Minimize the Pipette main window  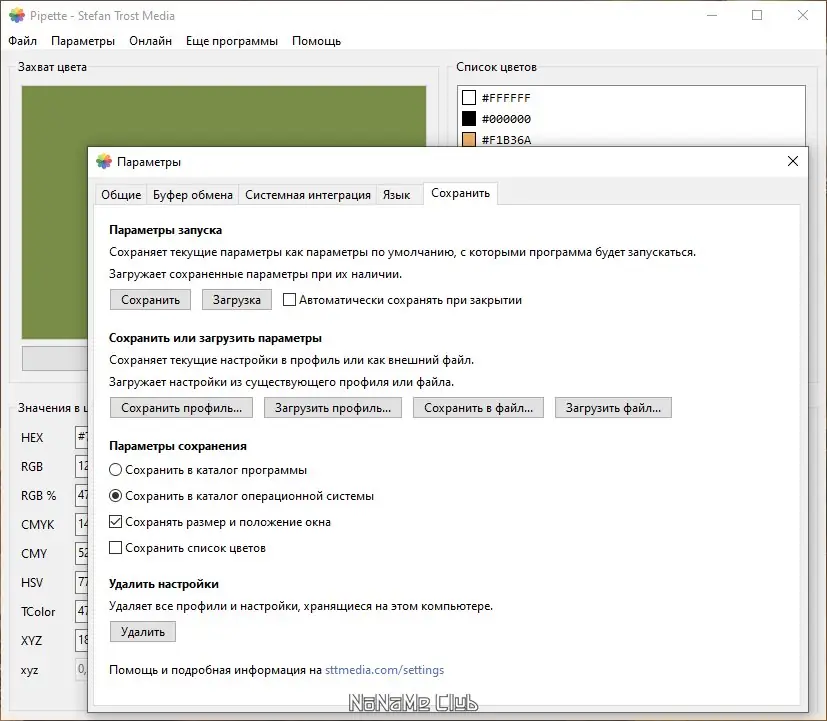point(712,15)
